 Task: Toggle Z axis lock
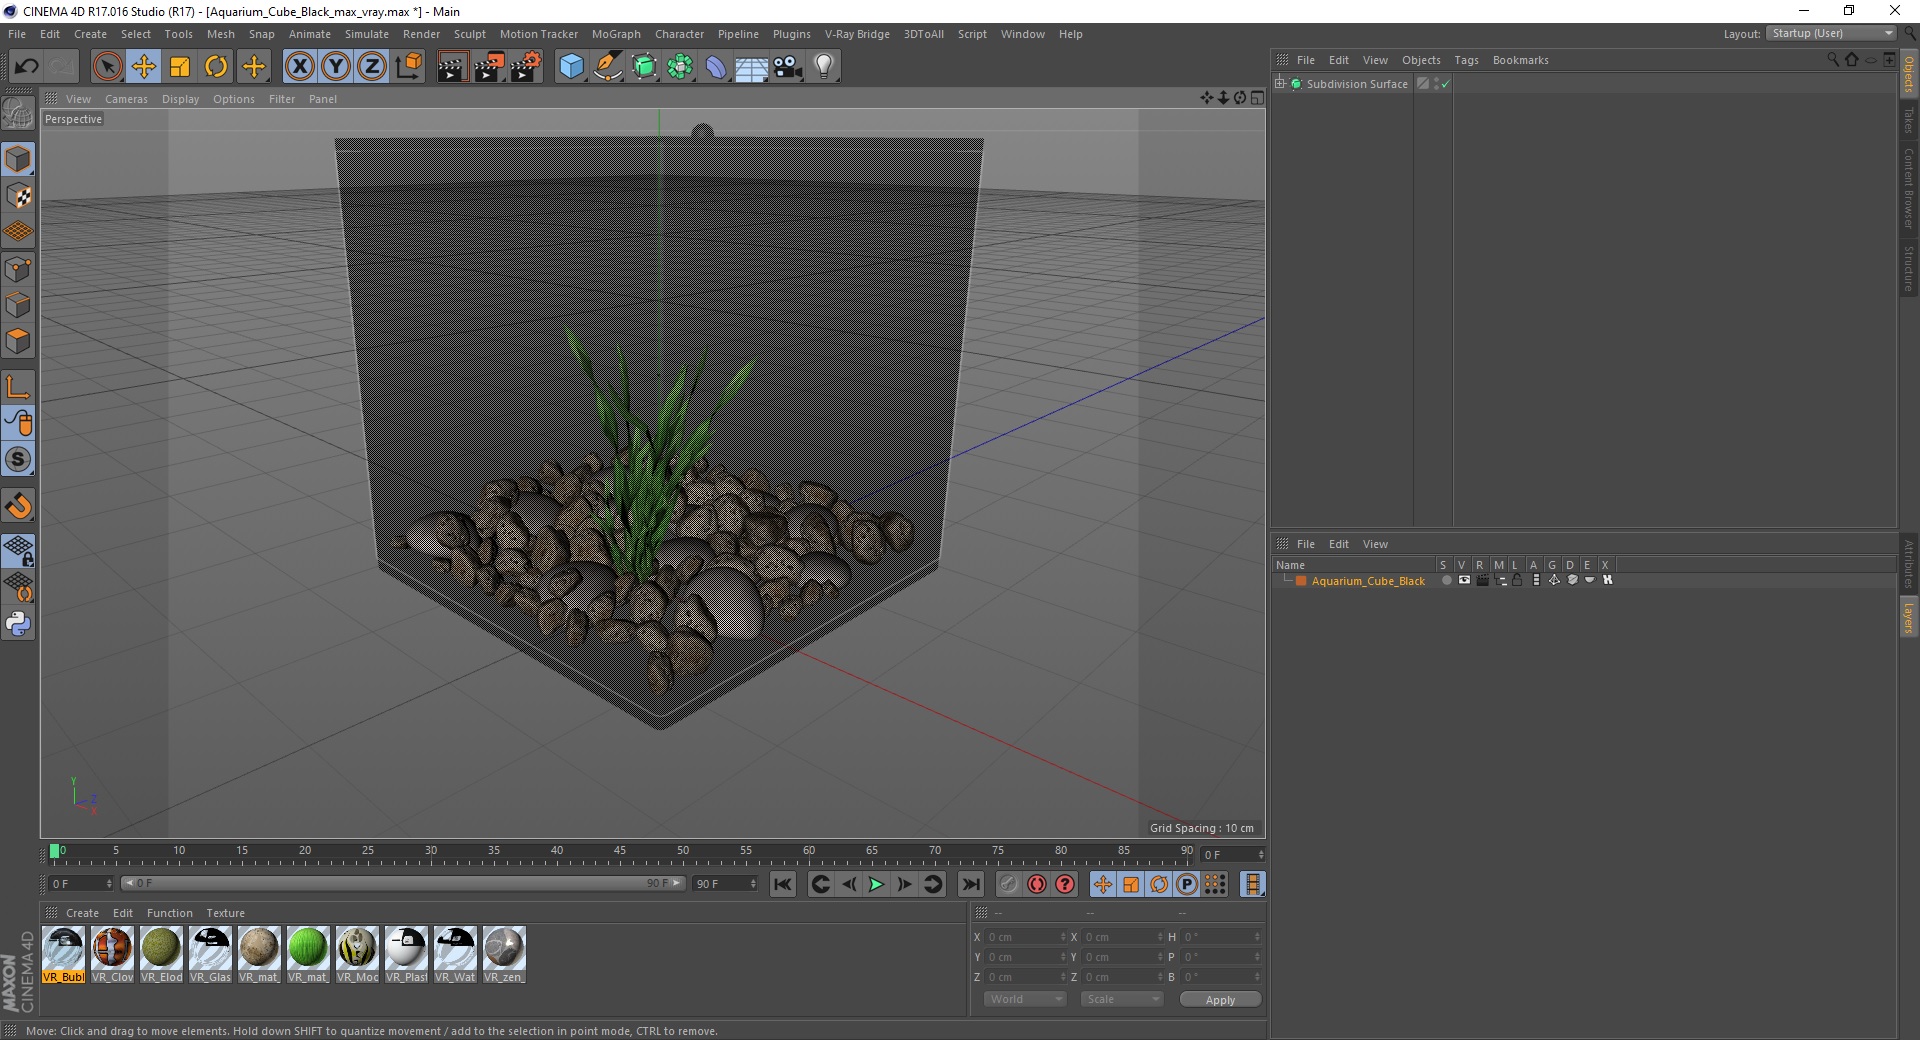[372, 67]
